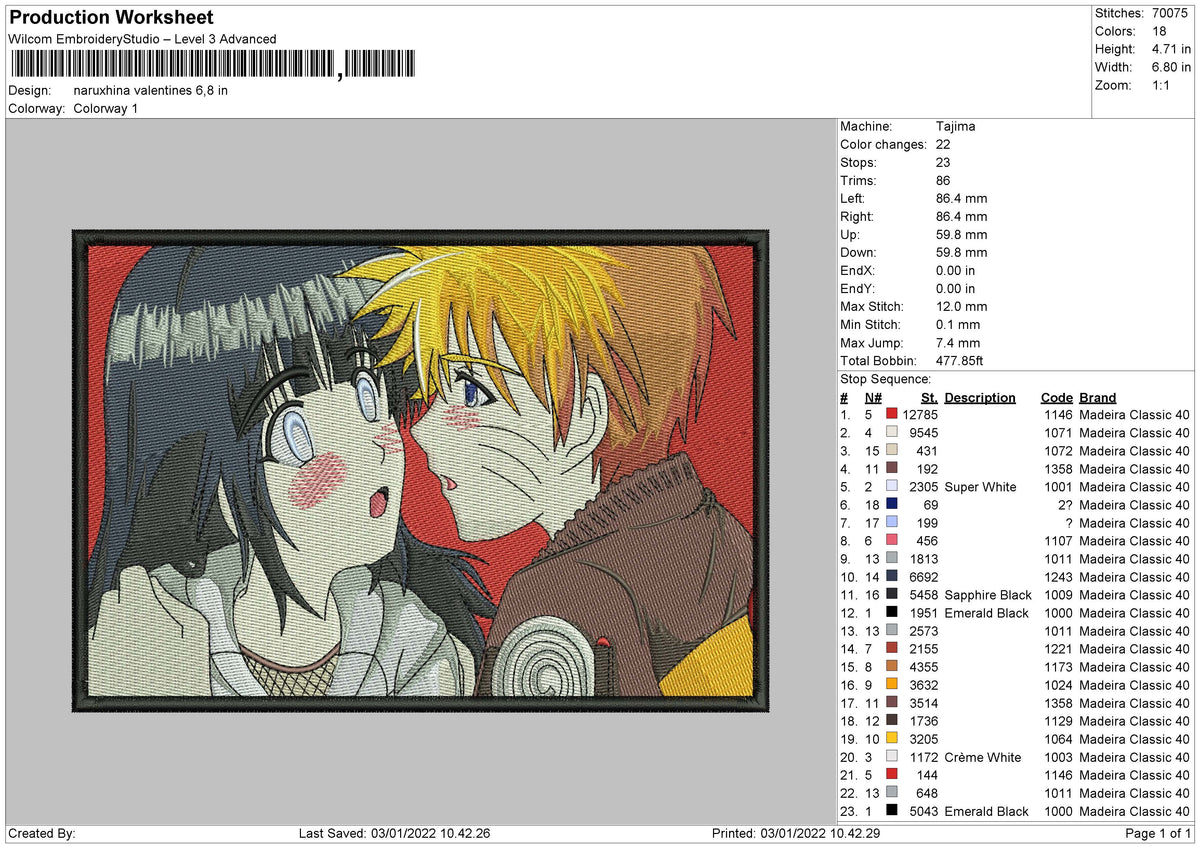Select the yellow swatch in stop 19
The image size is (1200, 848).
coord(891,738)
